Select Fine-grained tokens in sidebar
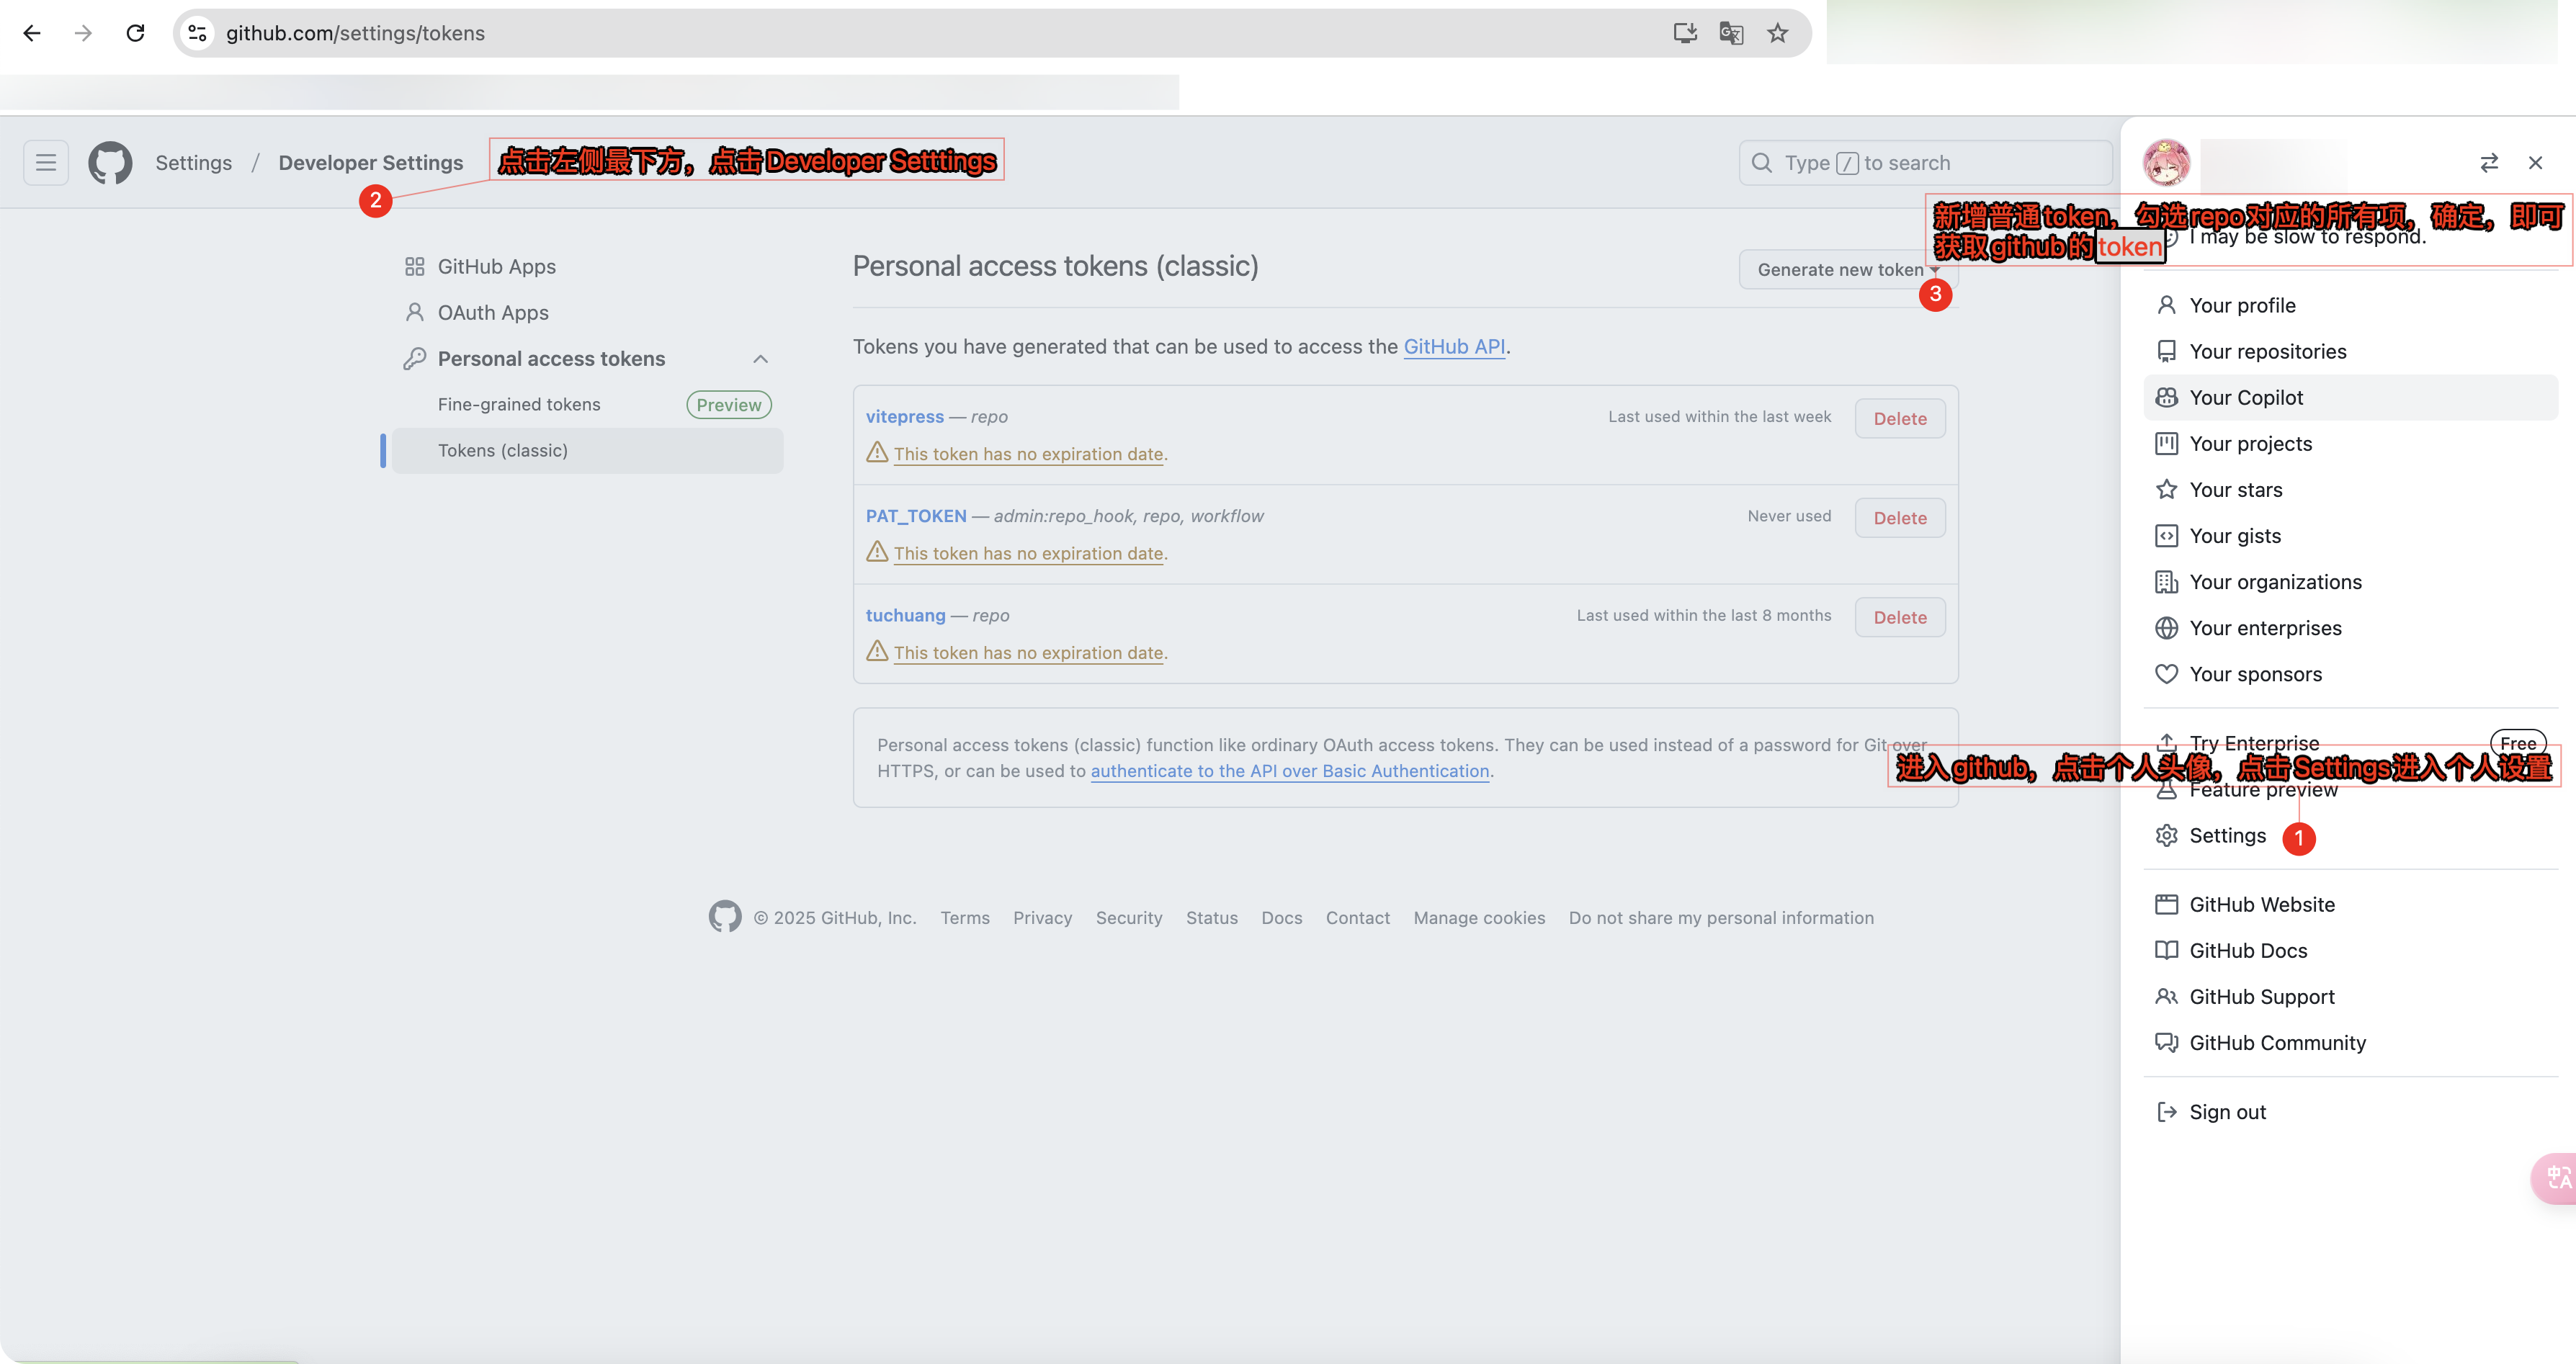This screenshot has height=1364, width=2576. [519, 404]
